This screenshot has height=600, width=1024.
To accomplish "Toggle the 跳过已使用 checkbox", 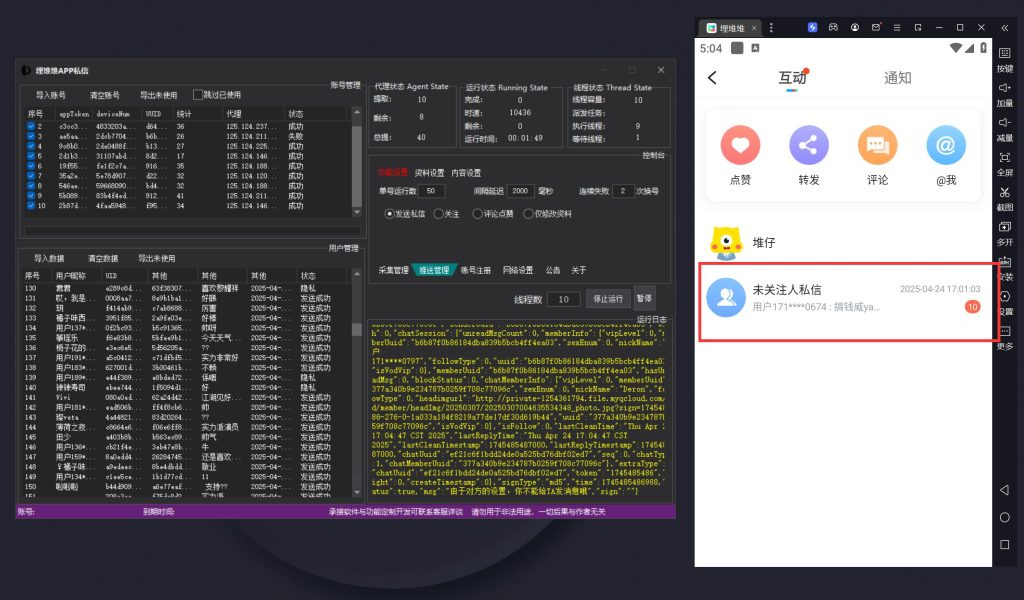I will (x=198, y=95).
